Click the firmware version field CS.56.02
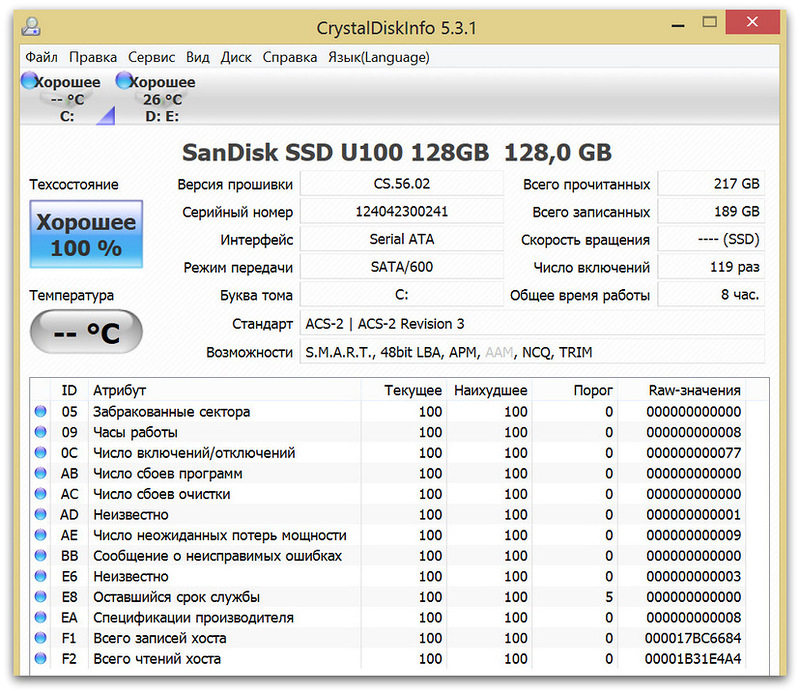Viewport: 800px width, 693px height. 402,184
